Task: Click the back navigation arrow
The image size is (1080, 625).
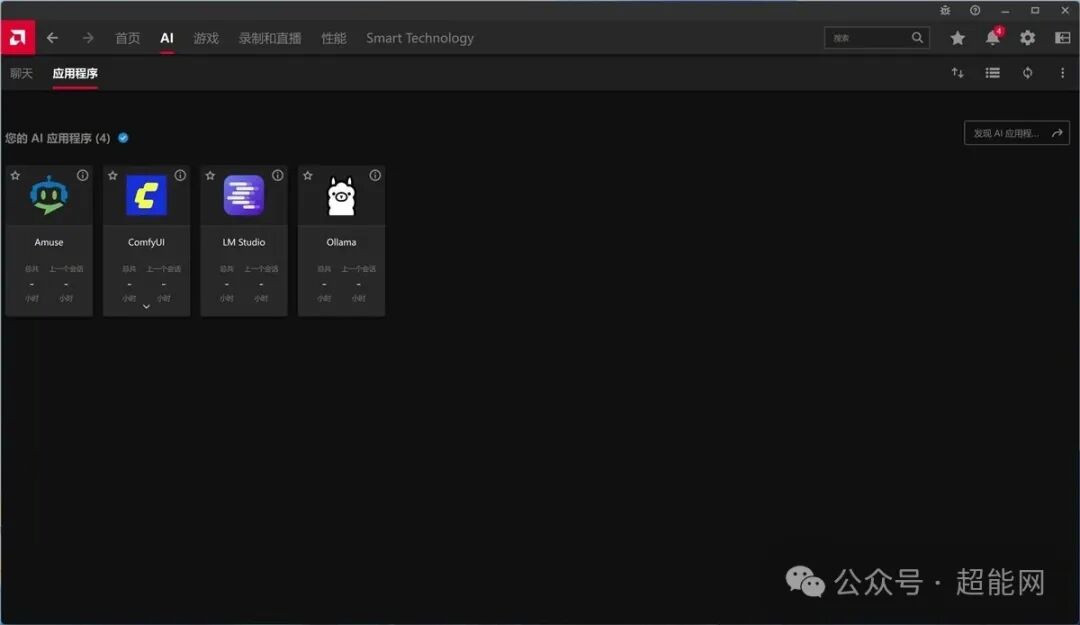Action: point(52,38)
